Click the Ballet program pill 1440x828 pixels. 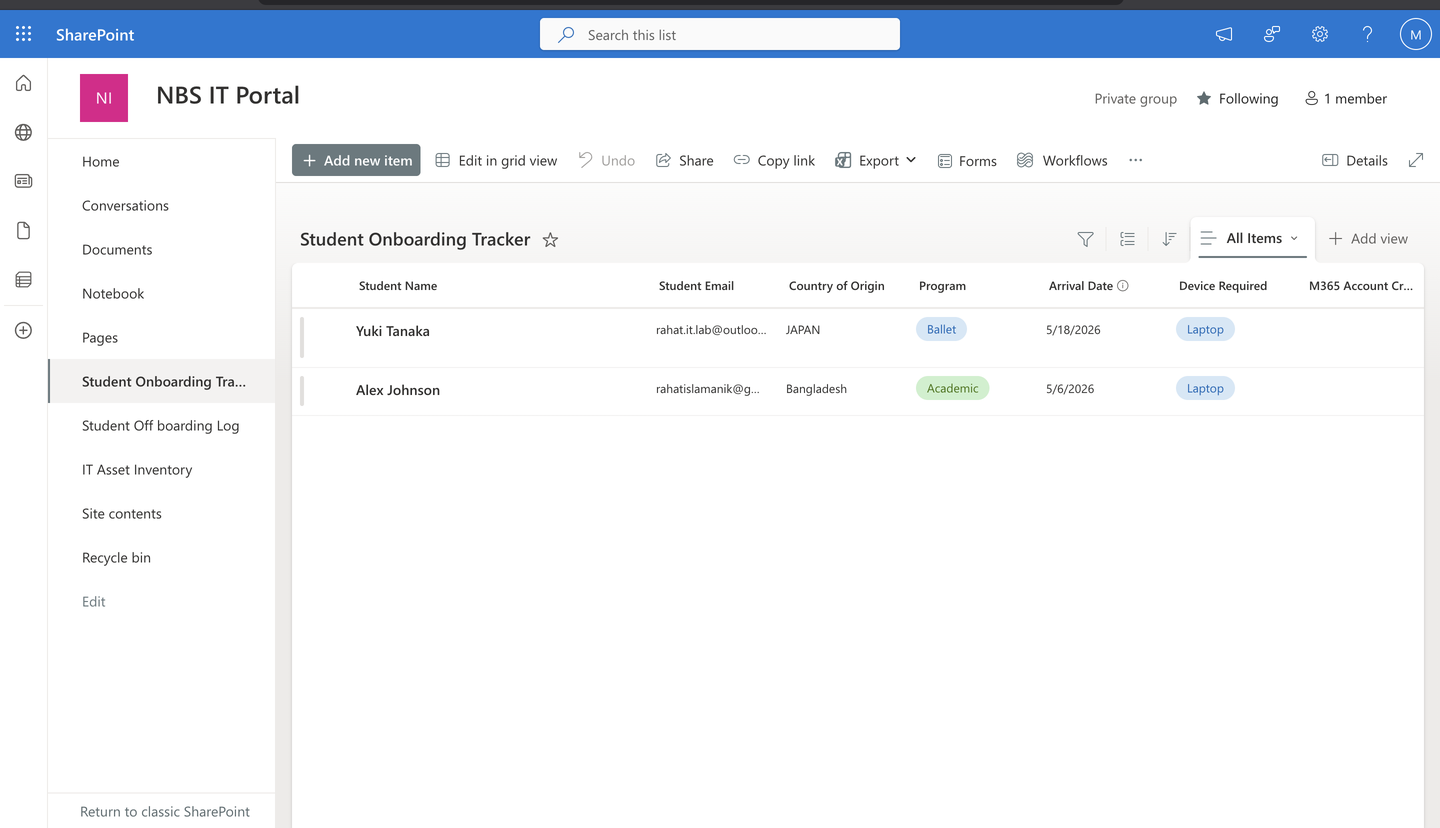click(x=941, y=329)
